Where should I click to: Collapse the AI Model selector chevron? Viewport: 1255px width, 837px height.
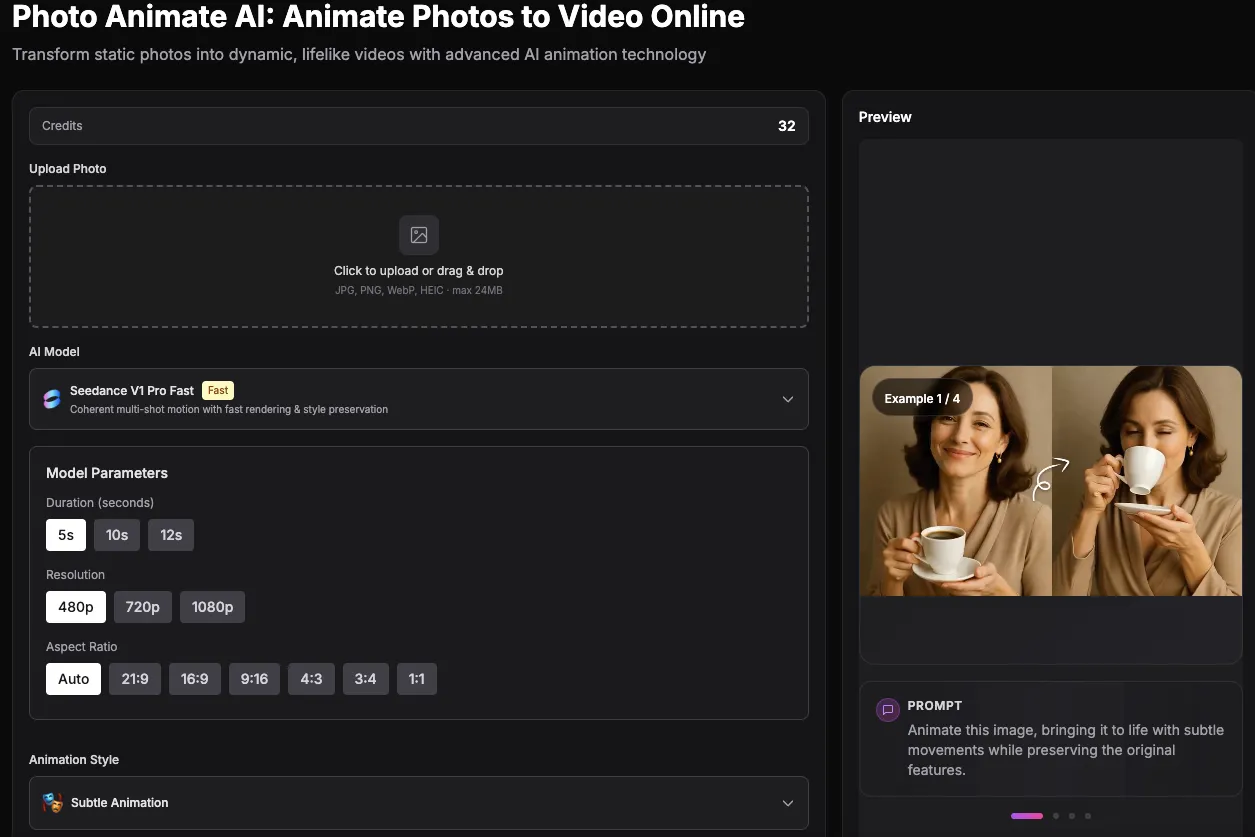787,398
